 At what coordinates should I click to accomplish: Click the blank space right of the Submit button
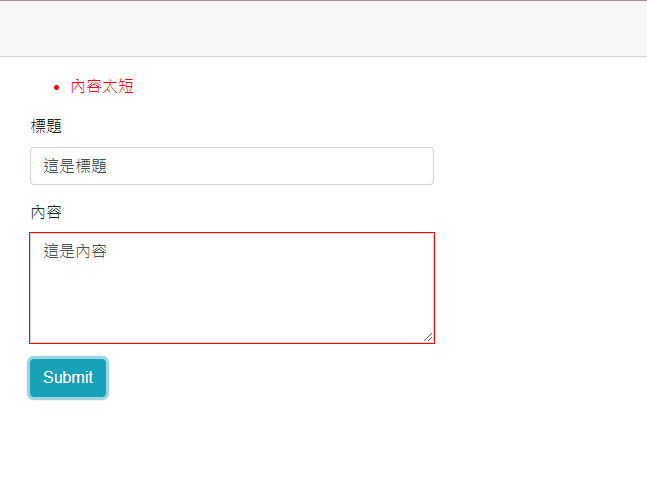pyautogui.click(x=250, y=378)
